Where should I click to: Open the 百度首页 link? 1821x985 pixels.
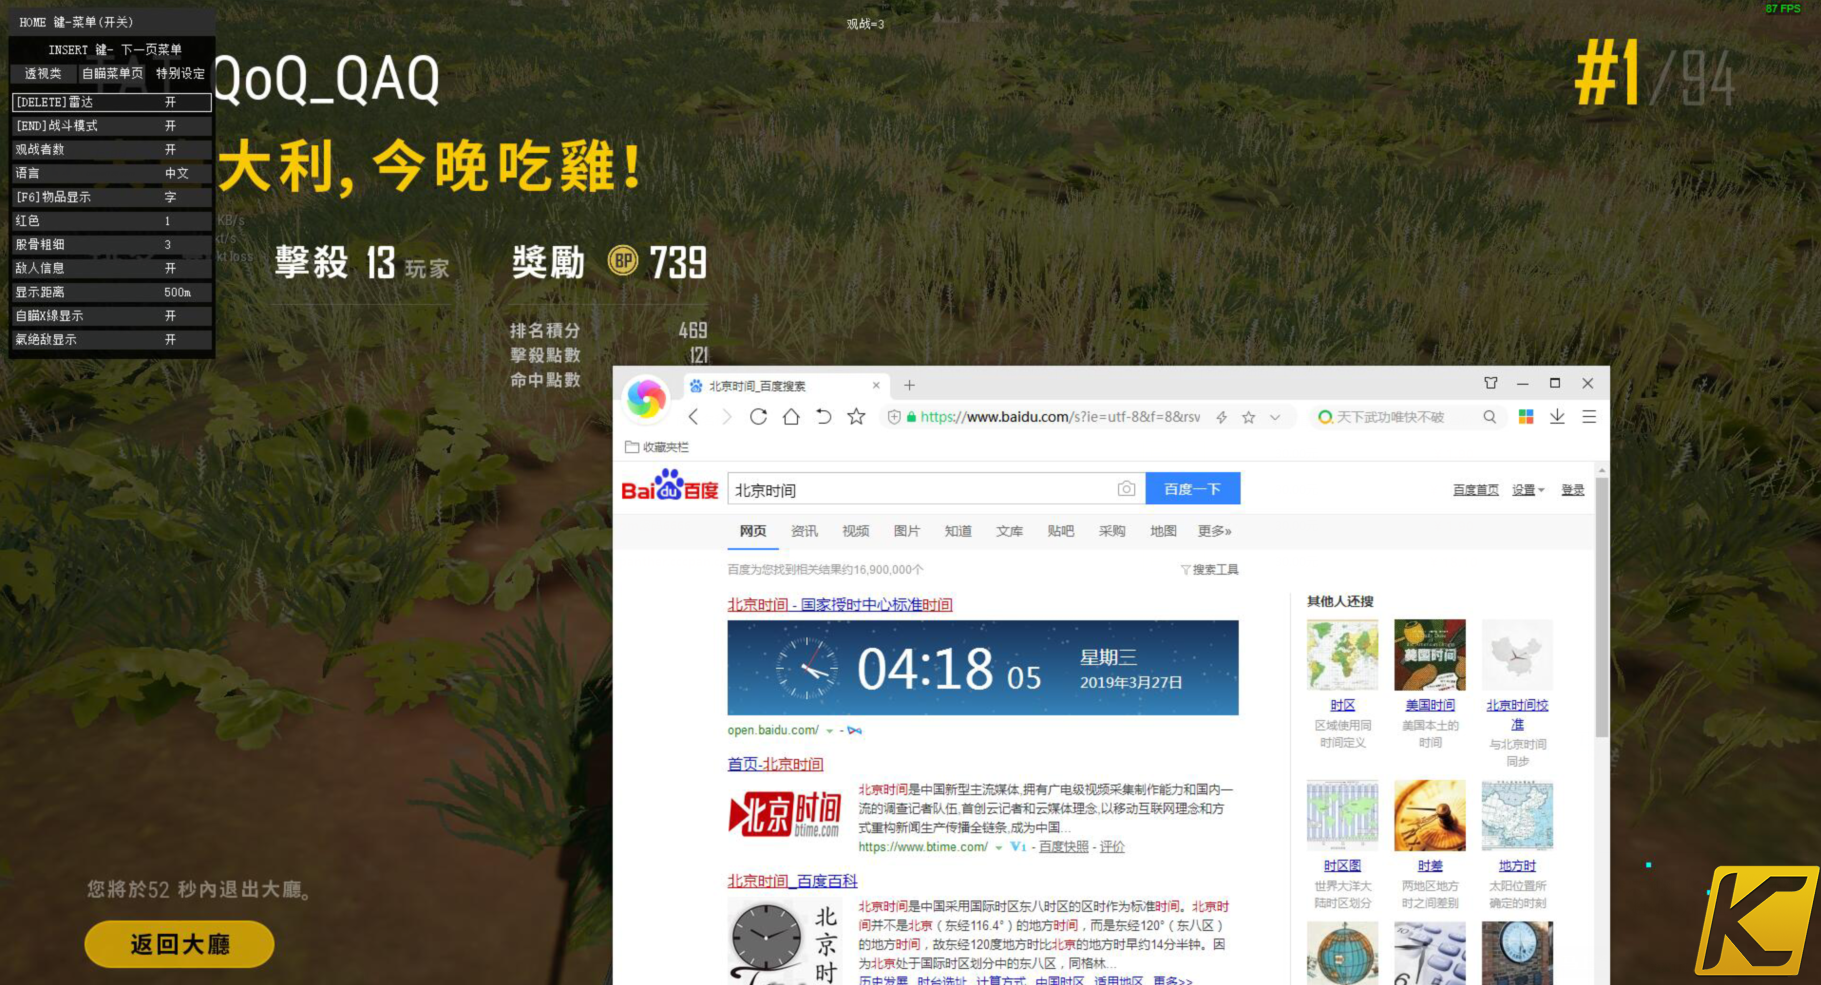(x=1476, y=490)
